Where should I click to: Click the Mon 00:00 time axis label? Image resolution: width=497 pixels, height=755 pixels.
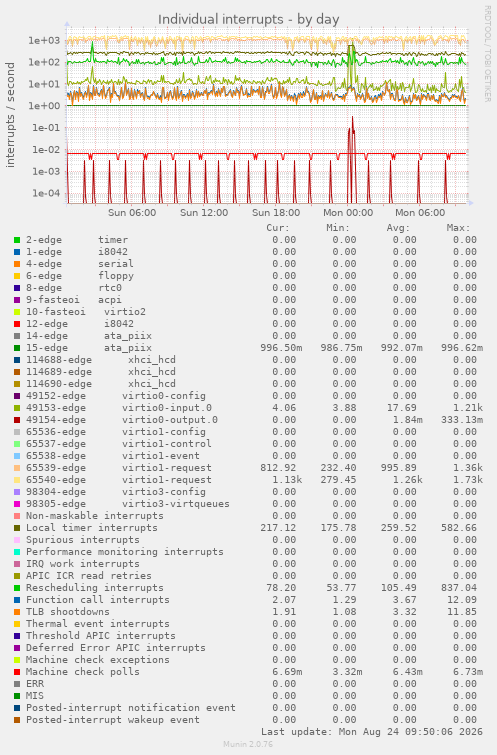348,213
